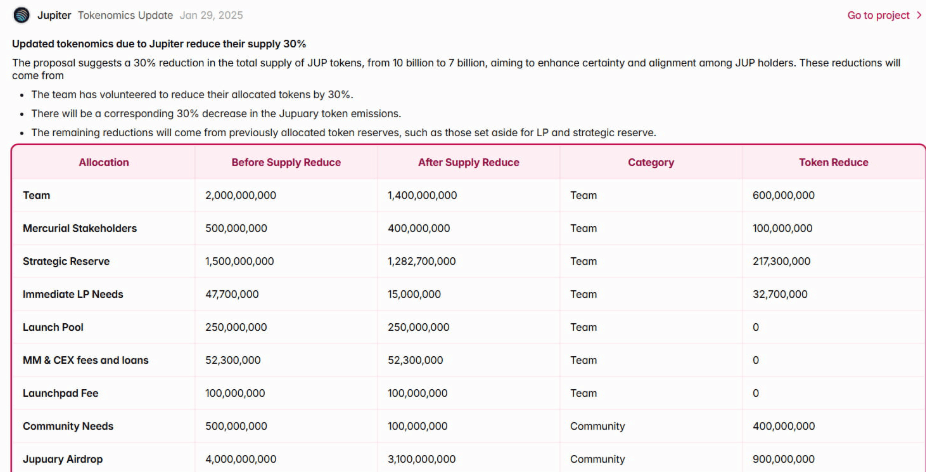926x472 pixels.
Task: Click the Strategic Reserve row label
Action: pos(66,261)
